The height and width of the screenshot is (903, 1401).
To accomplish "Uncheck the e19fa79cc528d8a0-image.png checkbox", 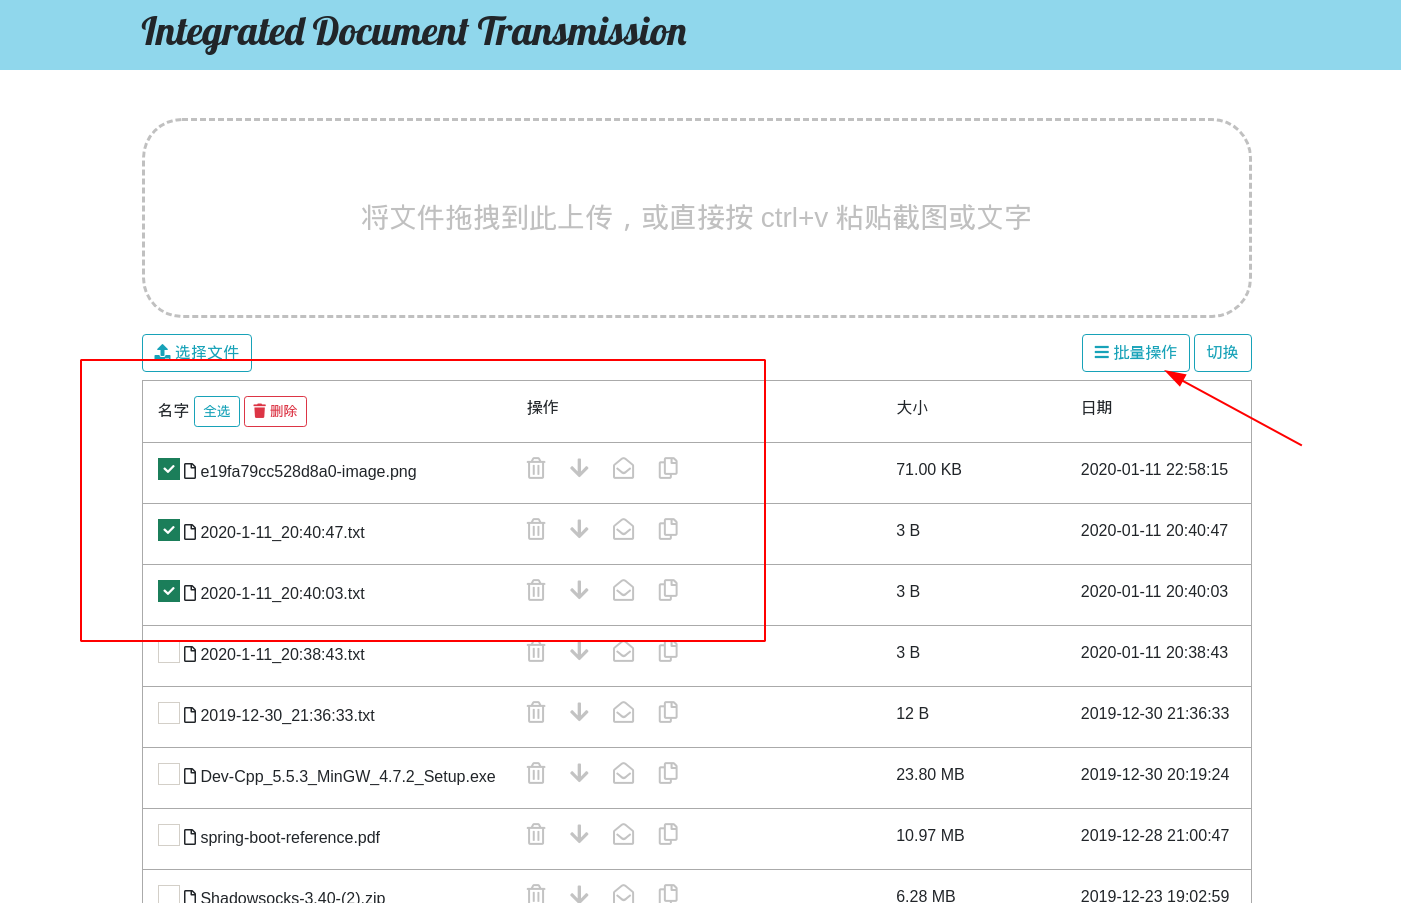I will pos(169,469).
